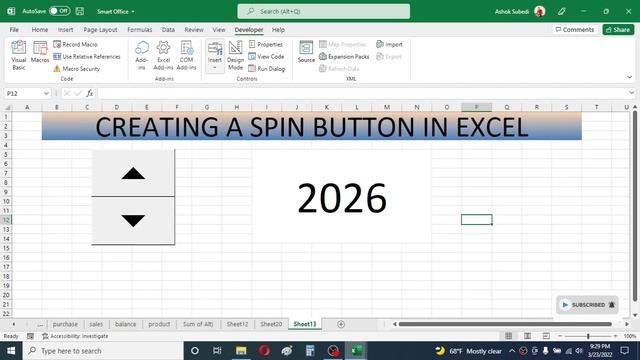640x360 pixels.
Task: Click Import XML data
Action: pyautogui.click(x=389, y=44)
